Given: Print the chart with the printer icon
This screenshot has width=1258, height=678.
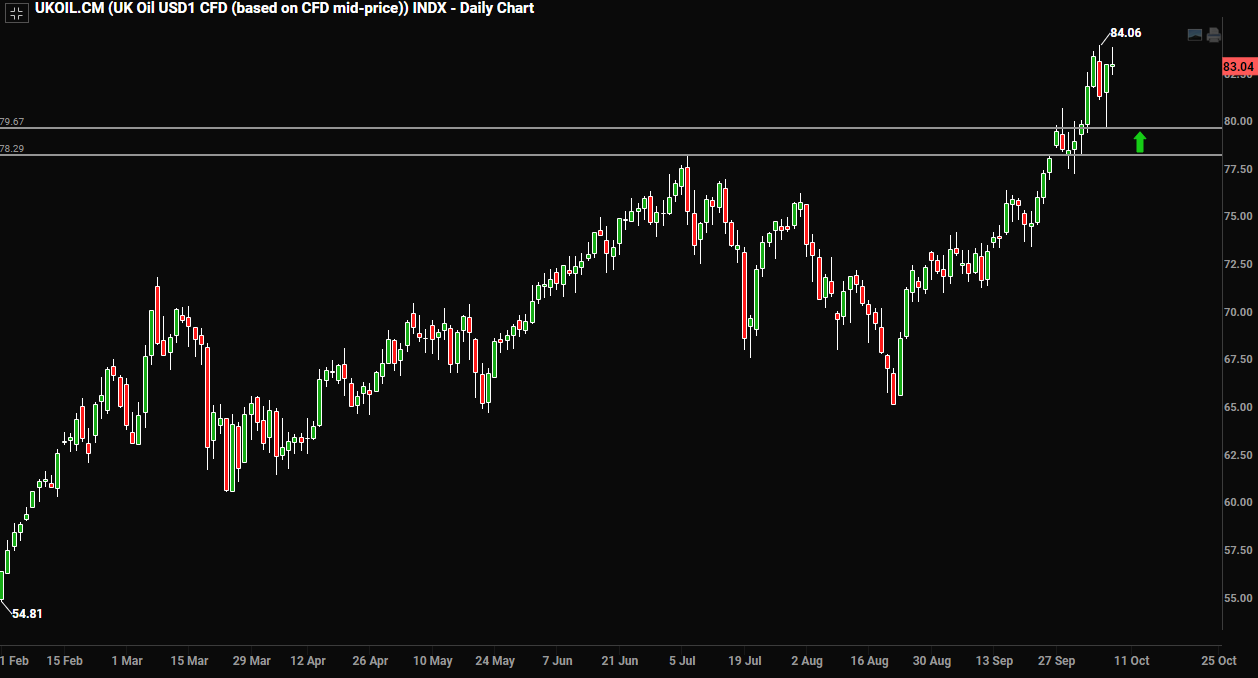Looking at the screenshot, I should 1213,35.
